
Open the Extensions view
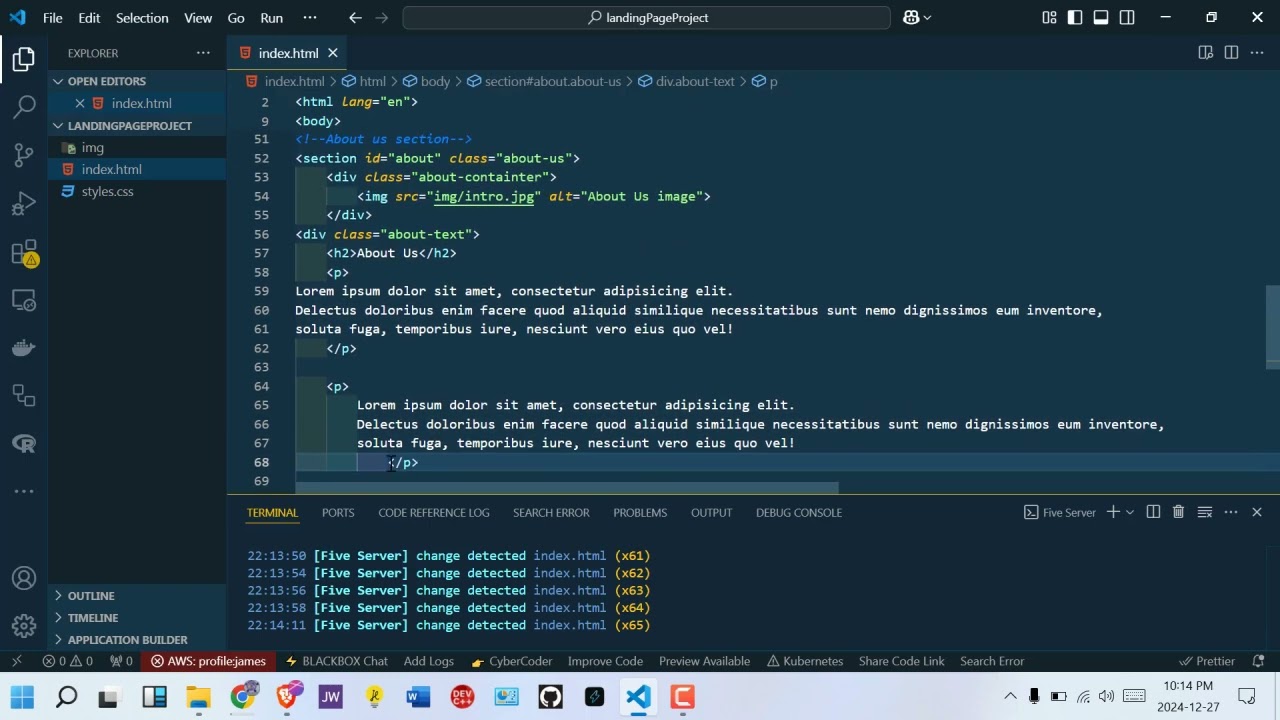pyautogui.click(x=24, y=252)
